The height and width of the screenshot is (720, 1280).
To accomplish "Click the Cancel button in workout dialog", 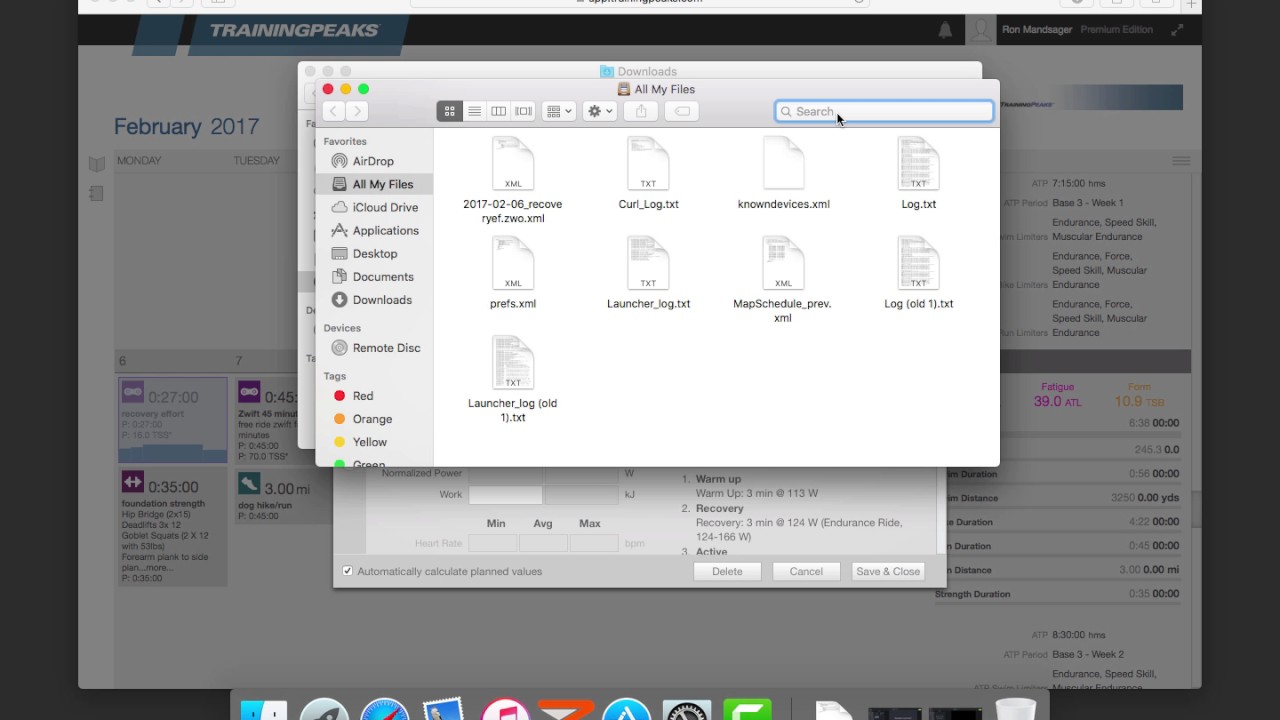I will coord(806,571).
